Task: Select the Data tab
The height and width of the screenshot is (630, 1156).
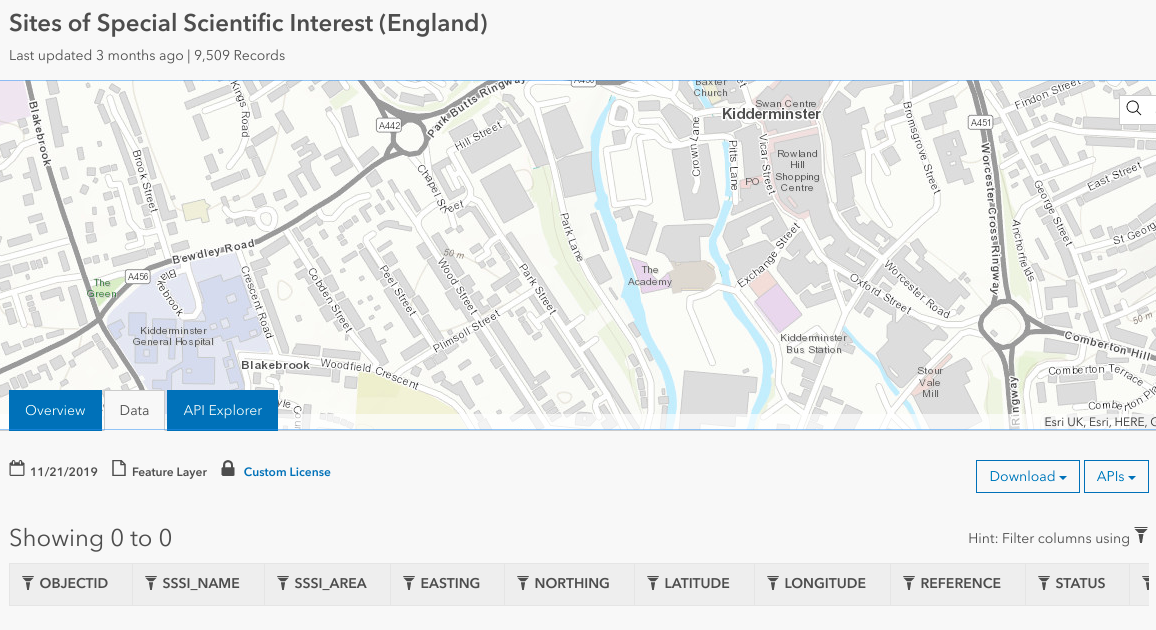Action: click(x=134, y=410)
